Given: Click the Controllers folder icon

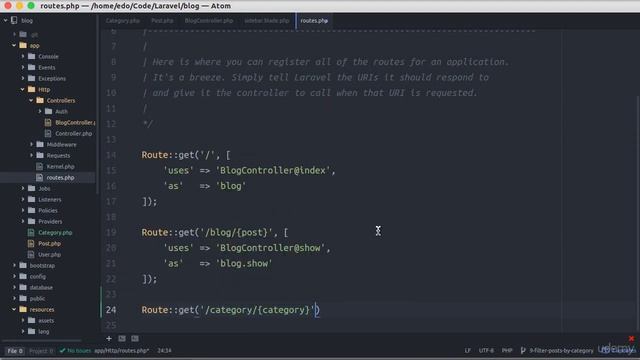Looking at the screenshot, I should pos(40,100).
